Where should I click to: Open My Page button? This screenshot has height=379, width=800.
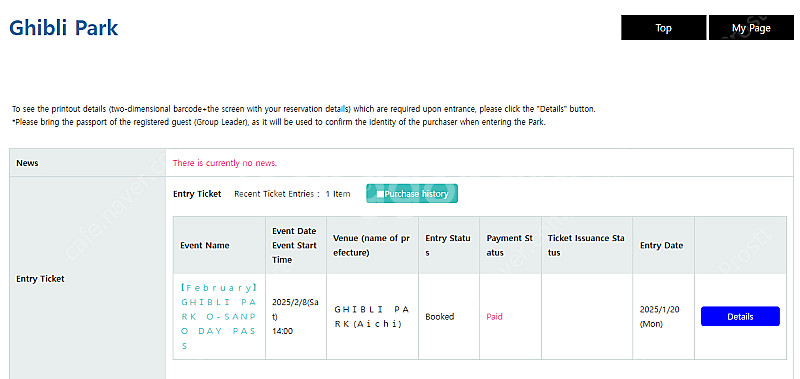point(751,28)
